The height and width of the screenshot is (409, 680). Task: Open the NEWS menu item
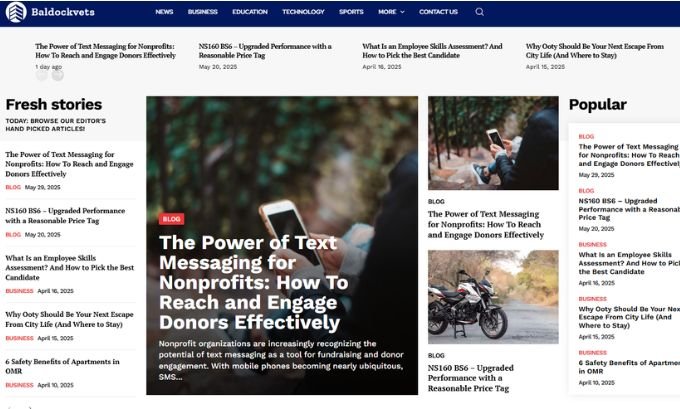pos(164,12)
